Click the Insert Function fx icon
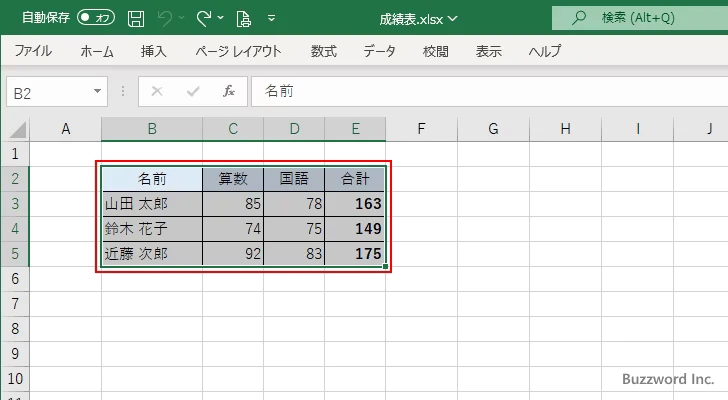This screenshot has width=728, height=400. (x=229, y=91)
